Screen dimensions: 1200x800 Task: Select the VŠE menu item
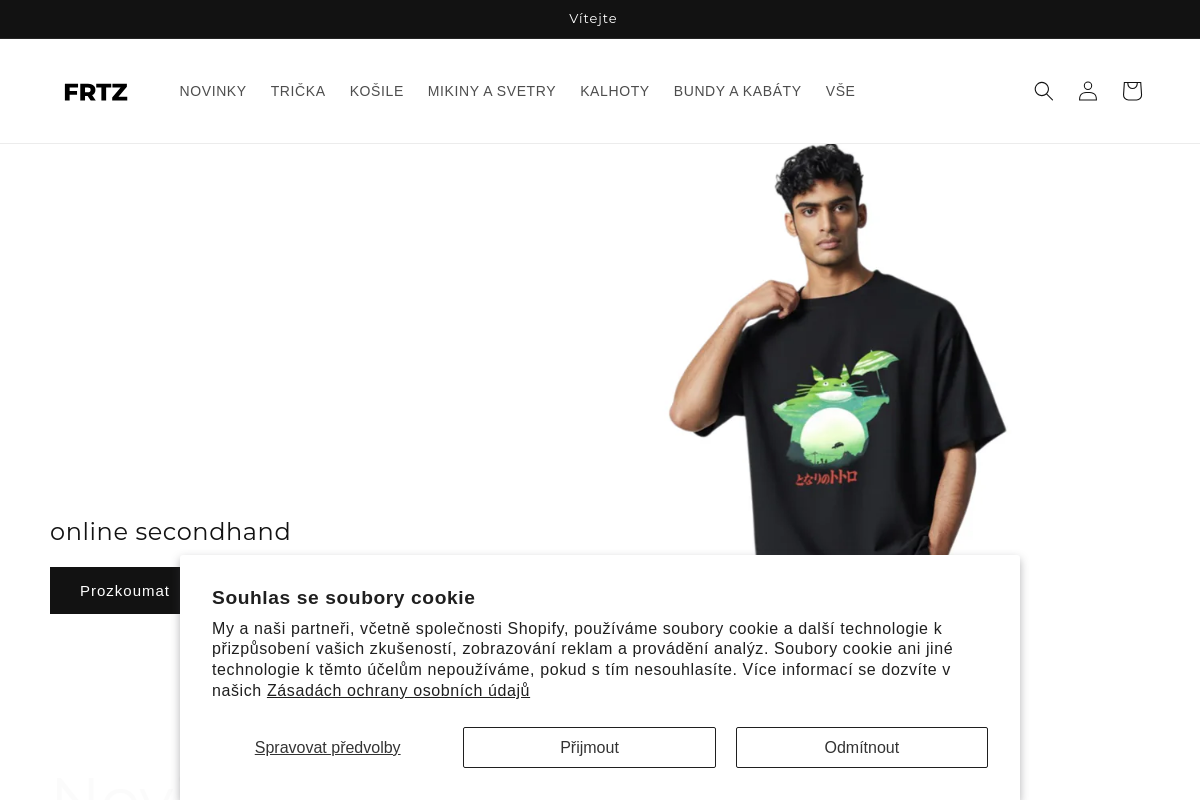pyautogui.click(x=840, y=91)
